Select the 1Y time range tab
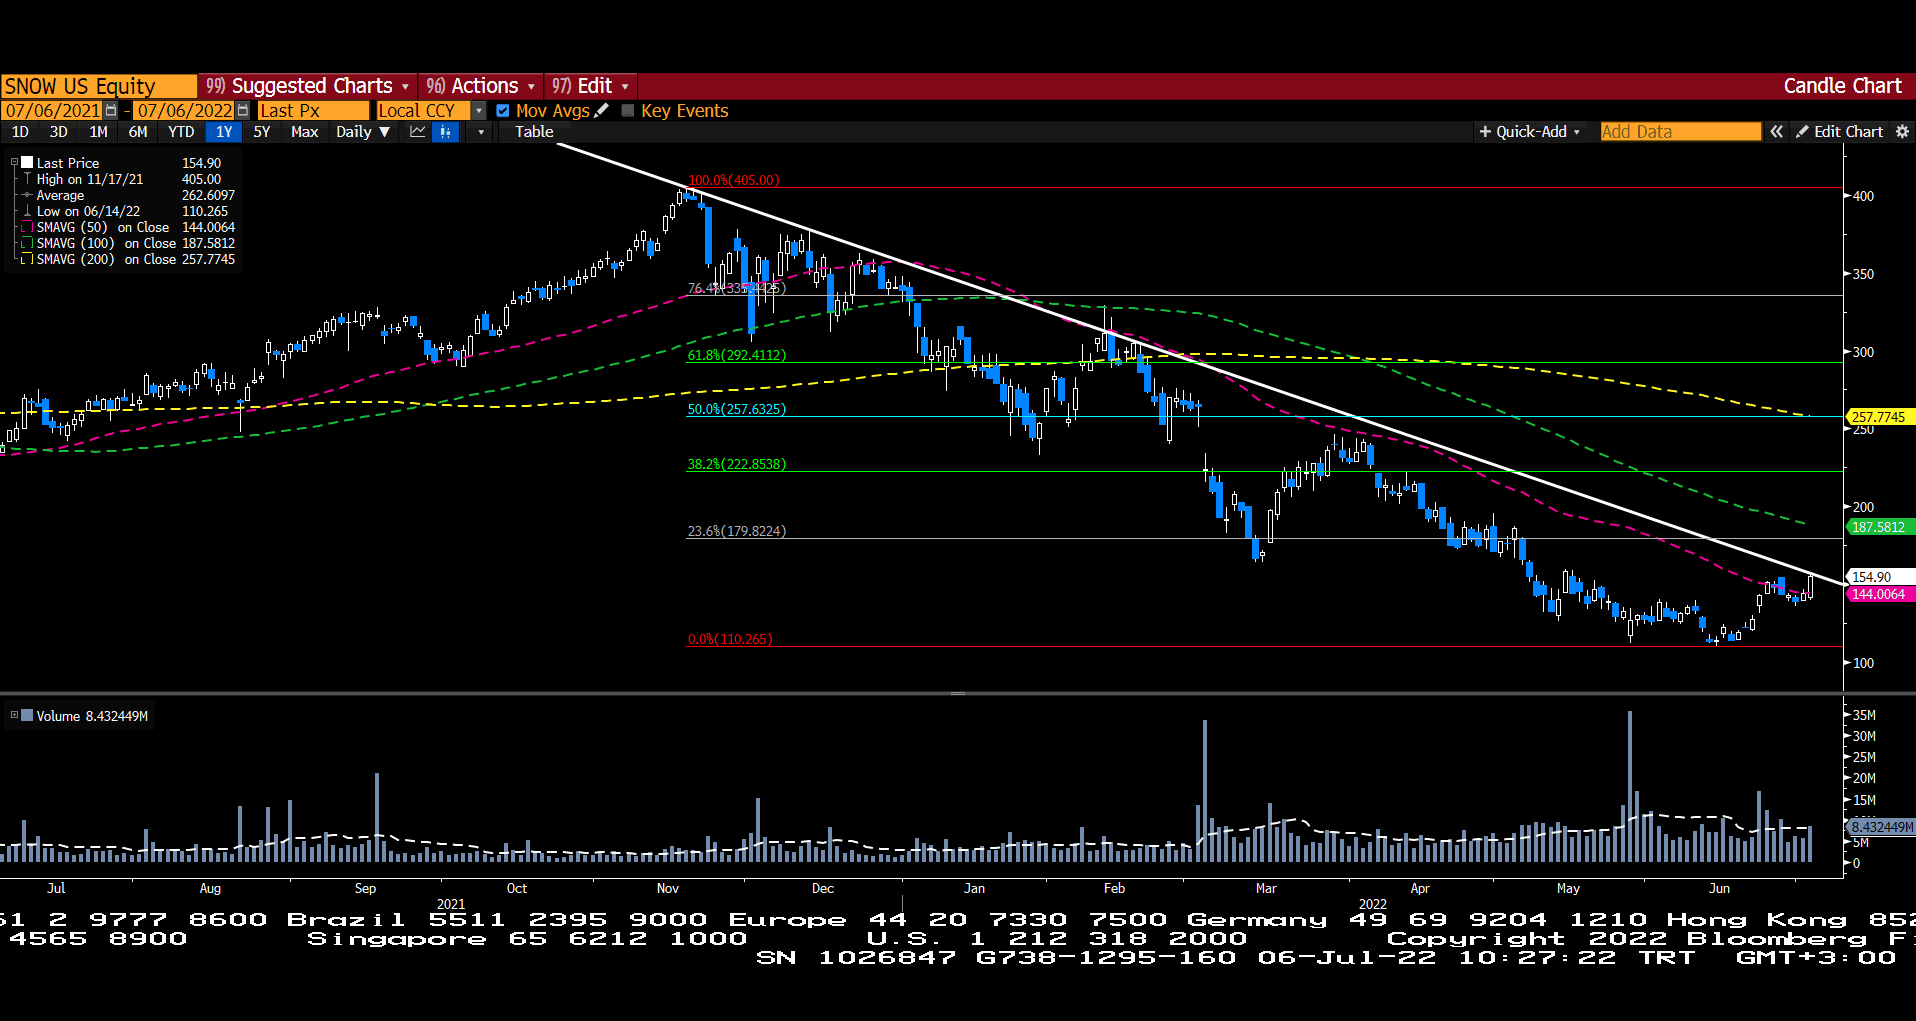 coord(224,132)
